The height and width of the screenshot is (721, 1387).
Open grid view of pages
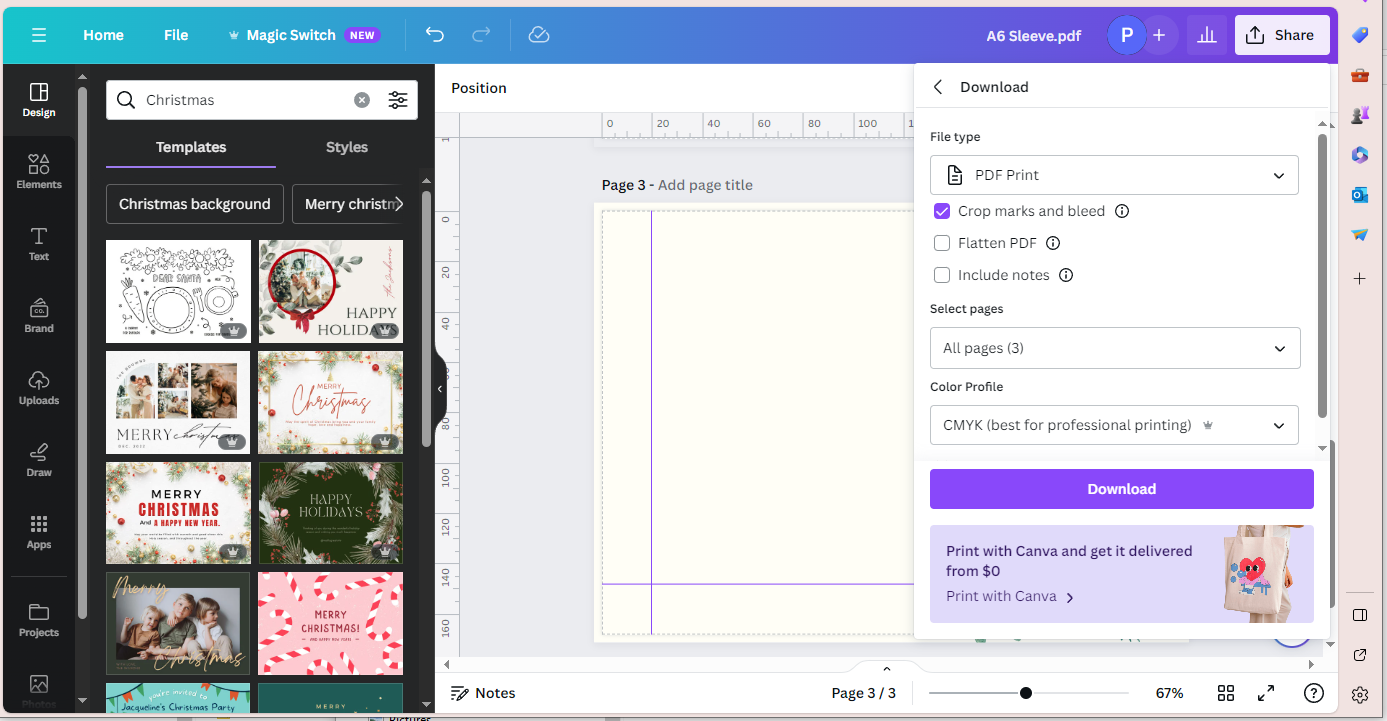click(1226, 693)
